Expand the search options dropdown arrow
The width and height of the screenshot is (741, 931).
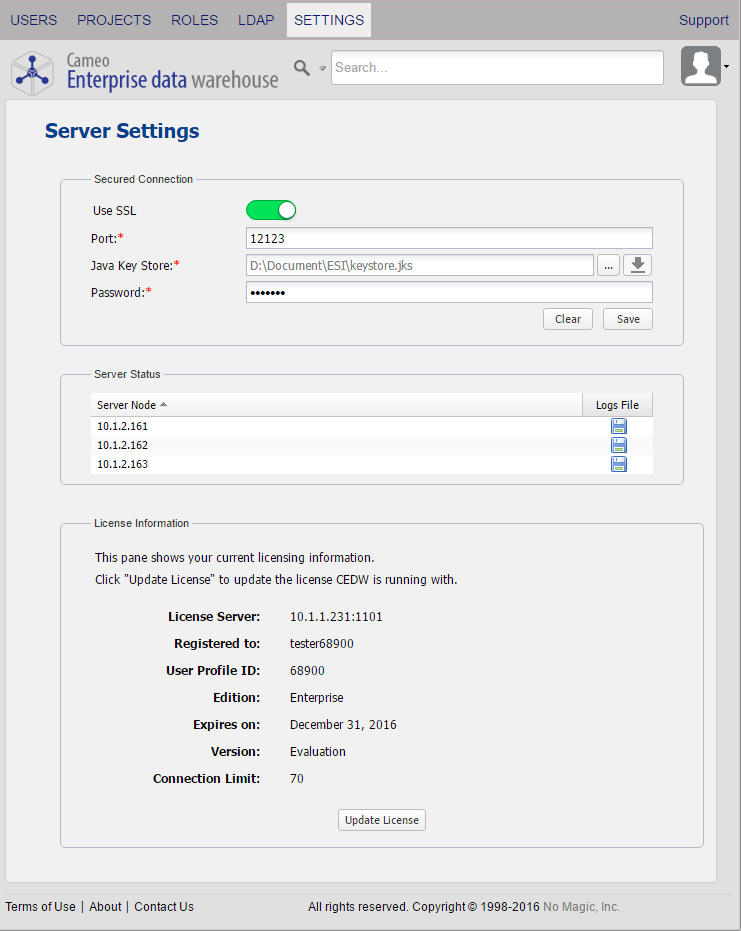322,69
